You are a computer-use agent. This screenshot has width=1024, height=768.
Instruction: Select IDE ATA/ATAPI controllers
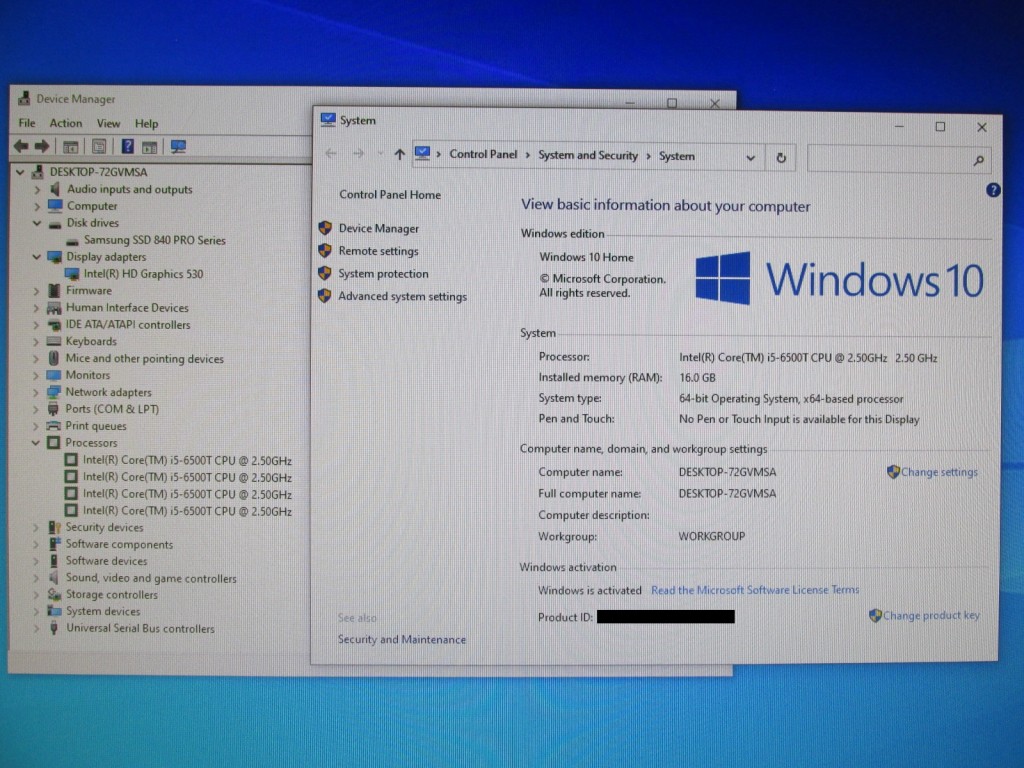(128, 325)
